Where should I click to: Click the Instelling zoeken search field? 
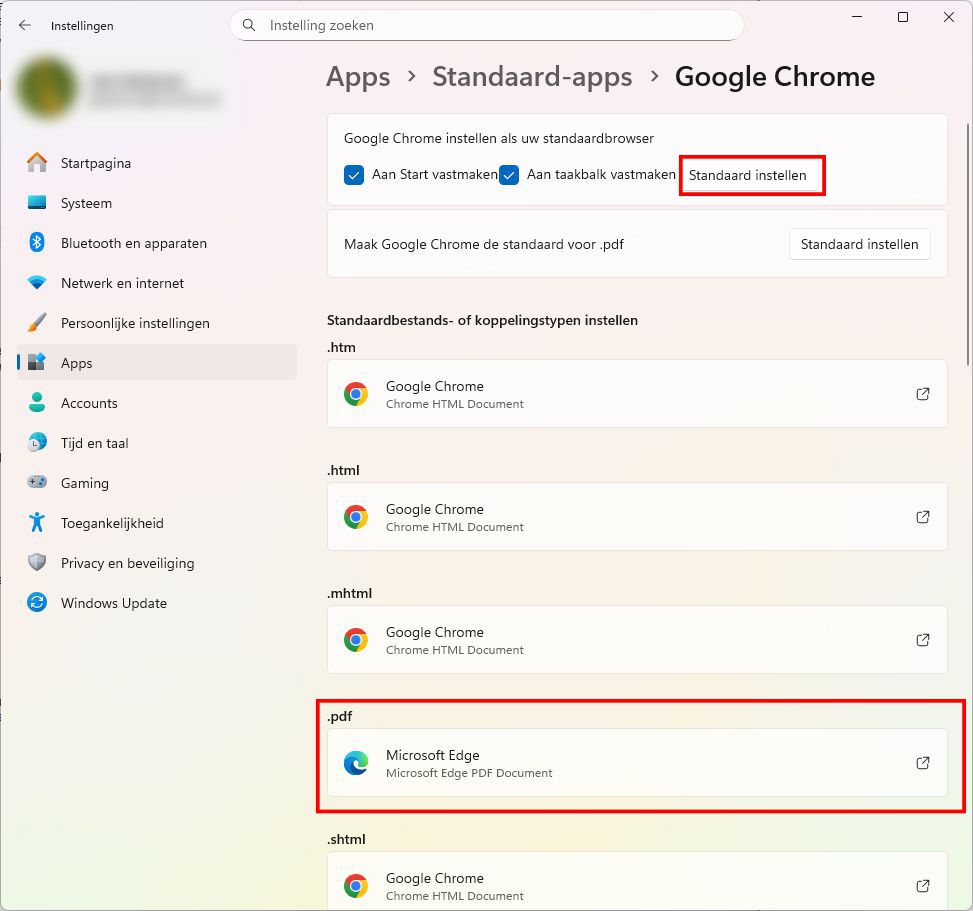point(487,24)
